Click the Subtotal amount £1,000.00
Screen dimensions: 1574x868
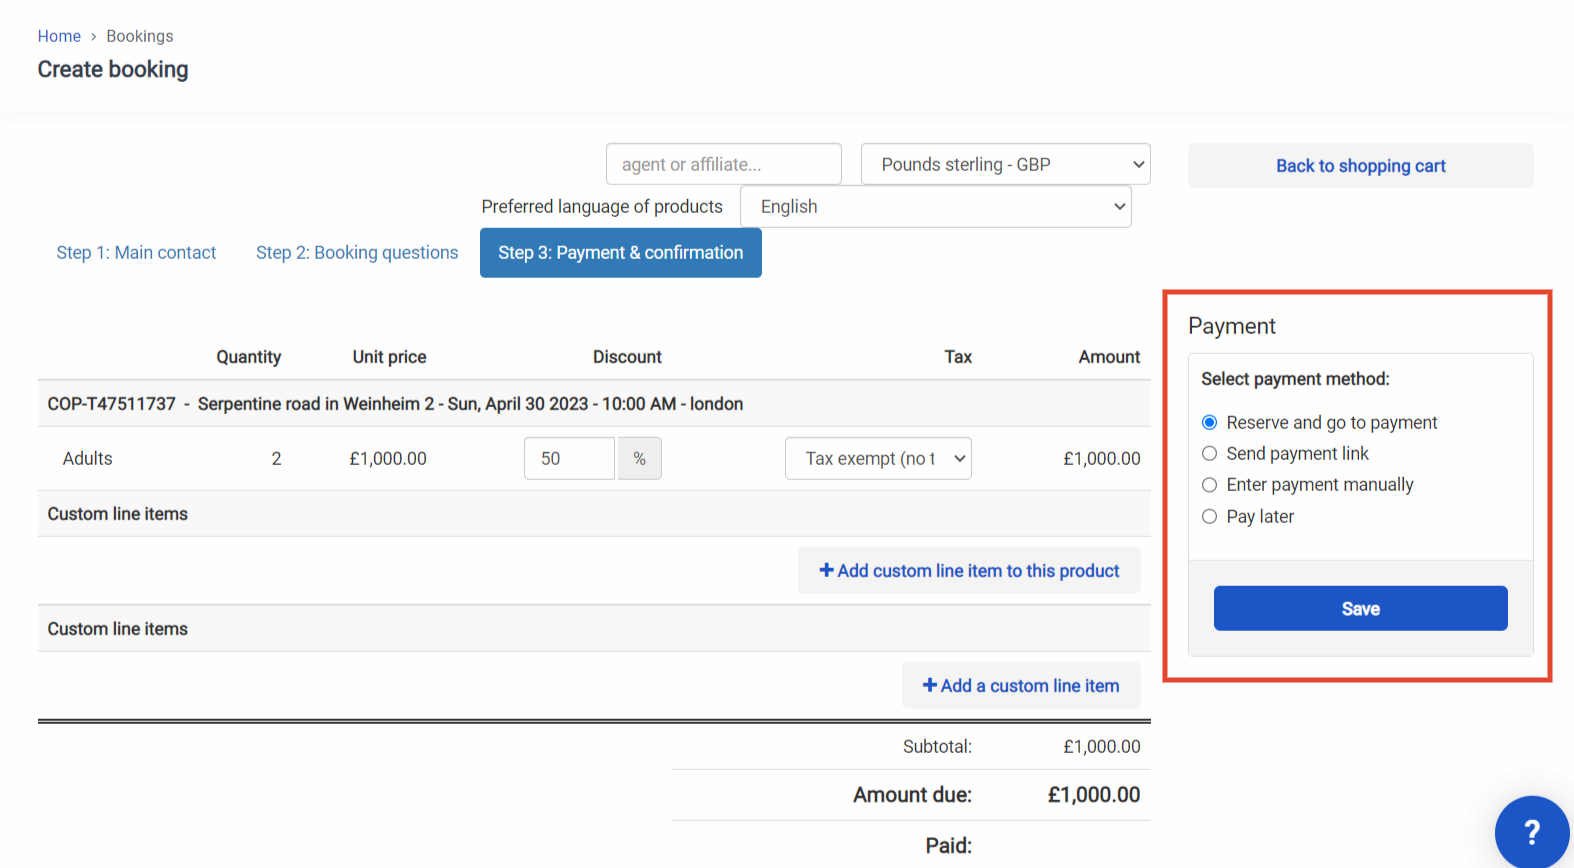[1102, 746]
